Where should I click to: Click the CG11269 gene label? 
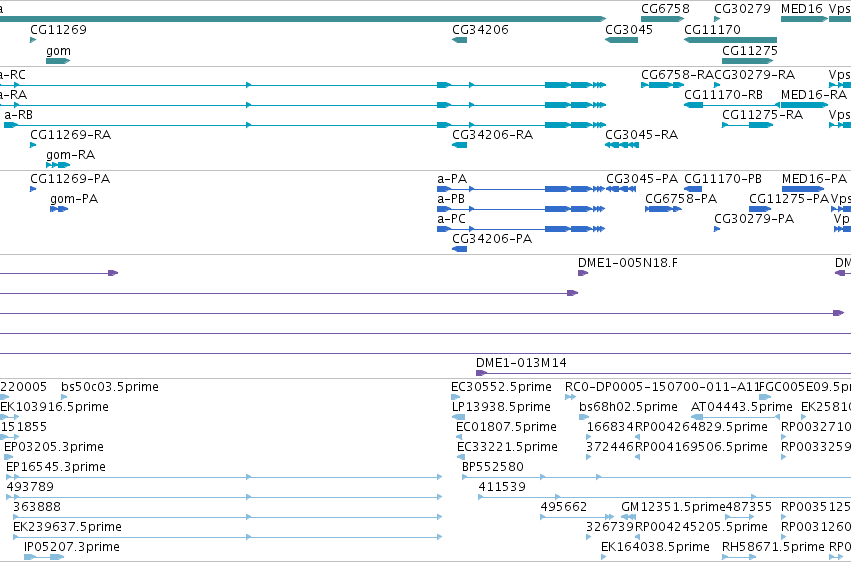58,29
